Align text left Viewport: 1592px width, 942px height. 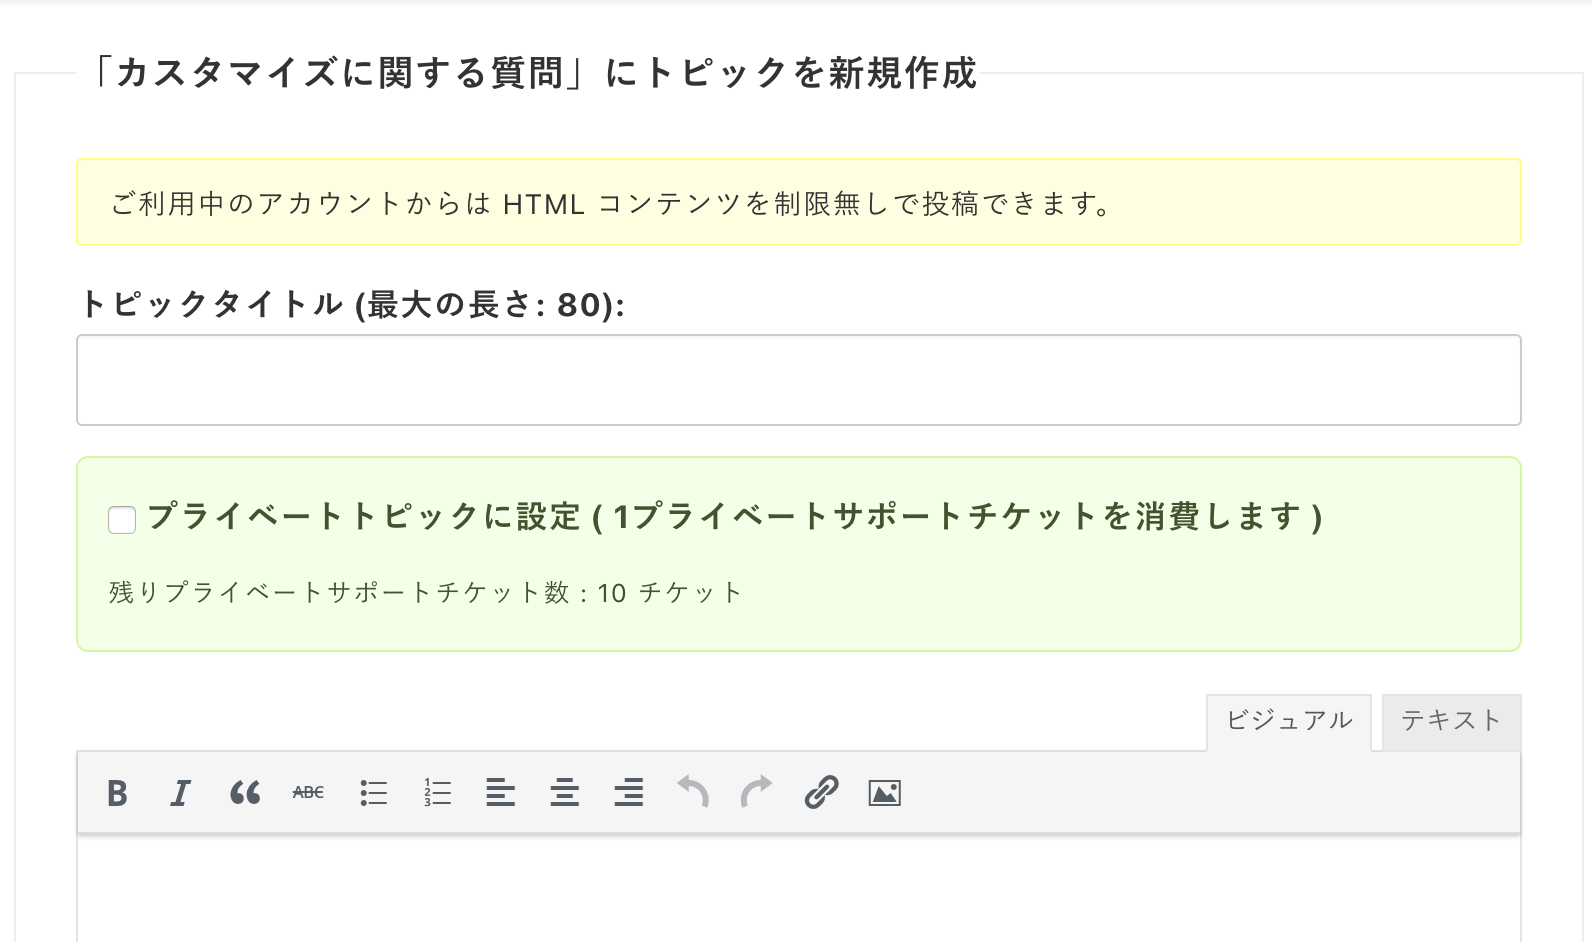coord(500,793)
